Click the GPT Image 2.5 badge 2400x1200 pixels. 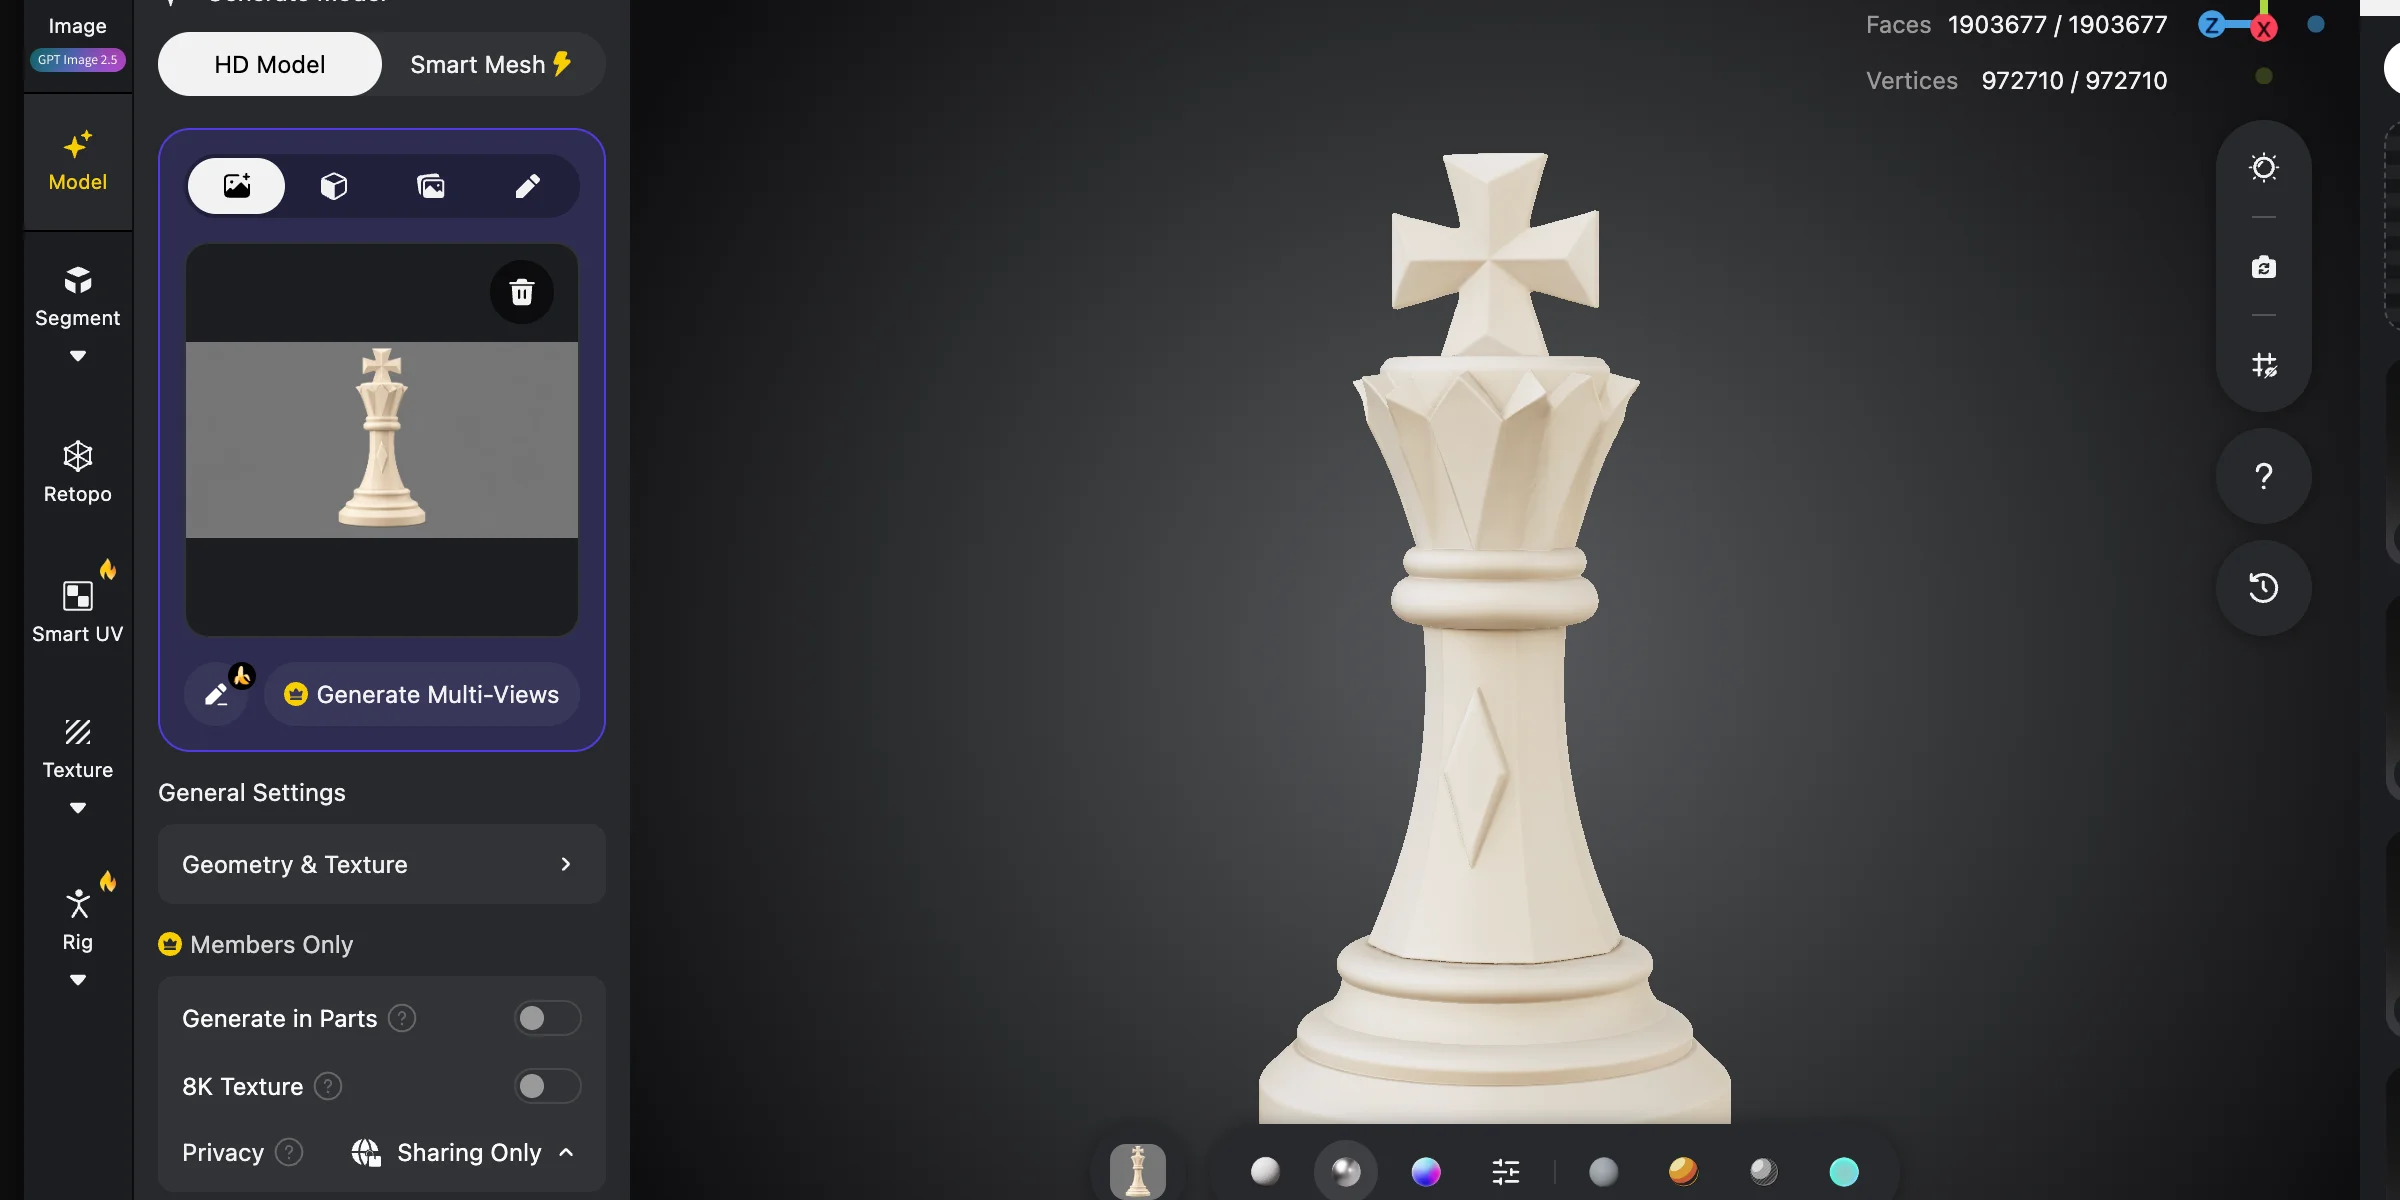(x=78, y=60)
